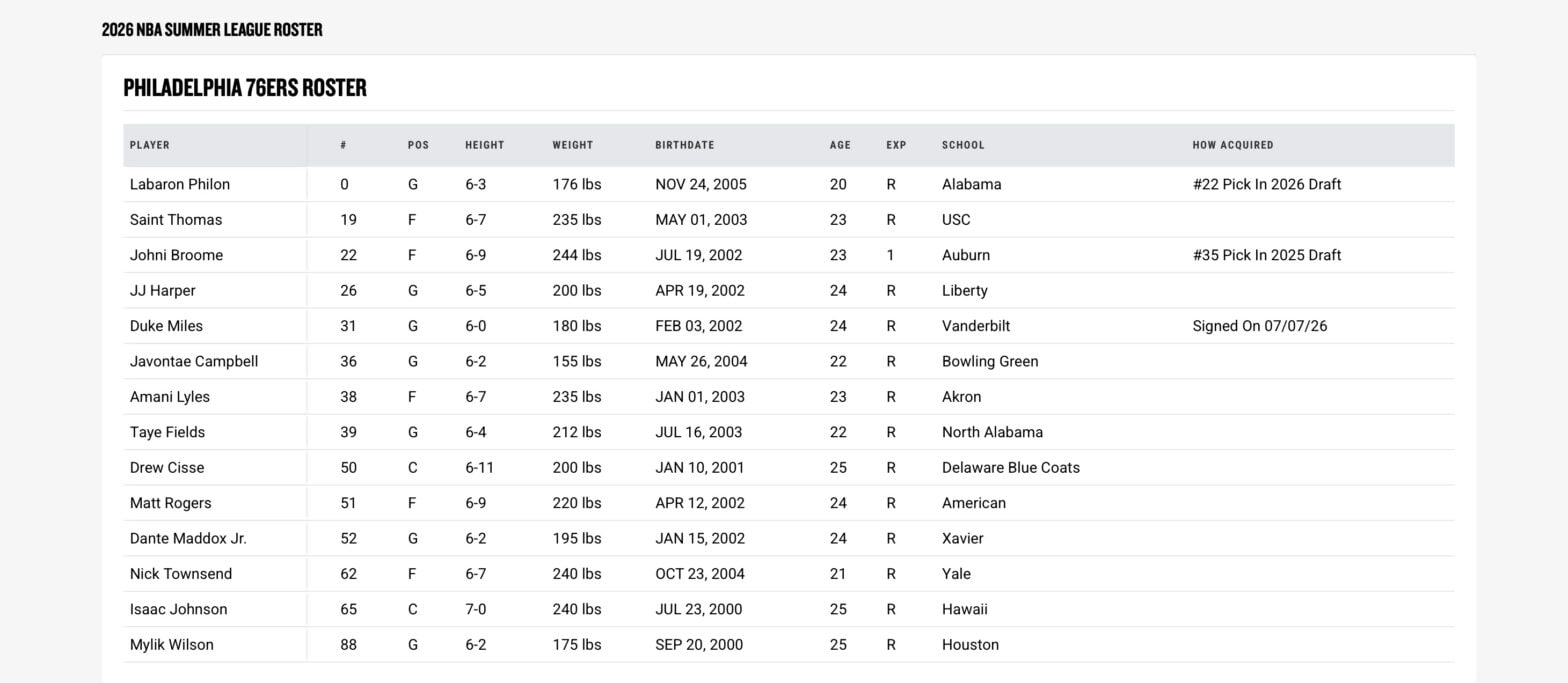Image resolution: width=1568 pixels, height=683 pixels.
Task: Select player name Nick Townsend
Action: tap(181, 574)
